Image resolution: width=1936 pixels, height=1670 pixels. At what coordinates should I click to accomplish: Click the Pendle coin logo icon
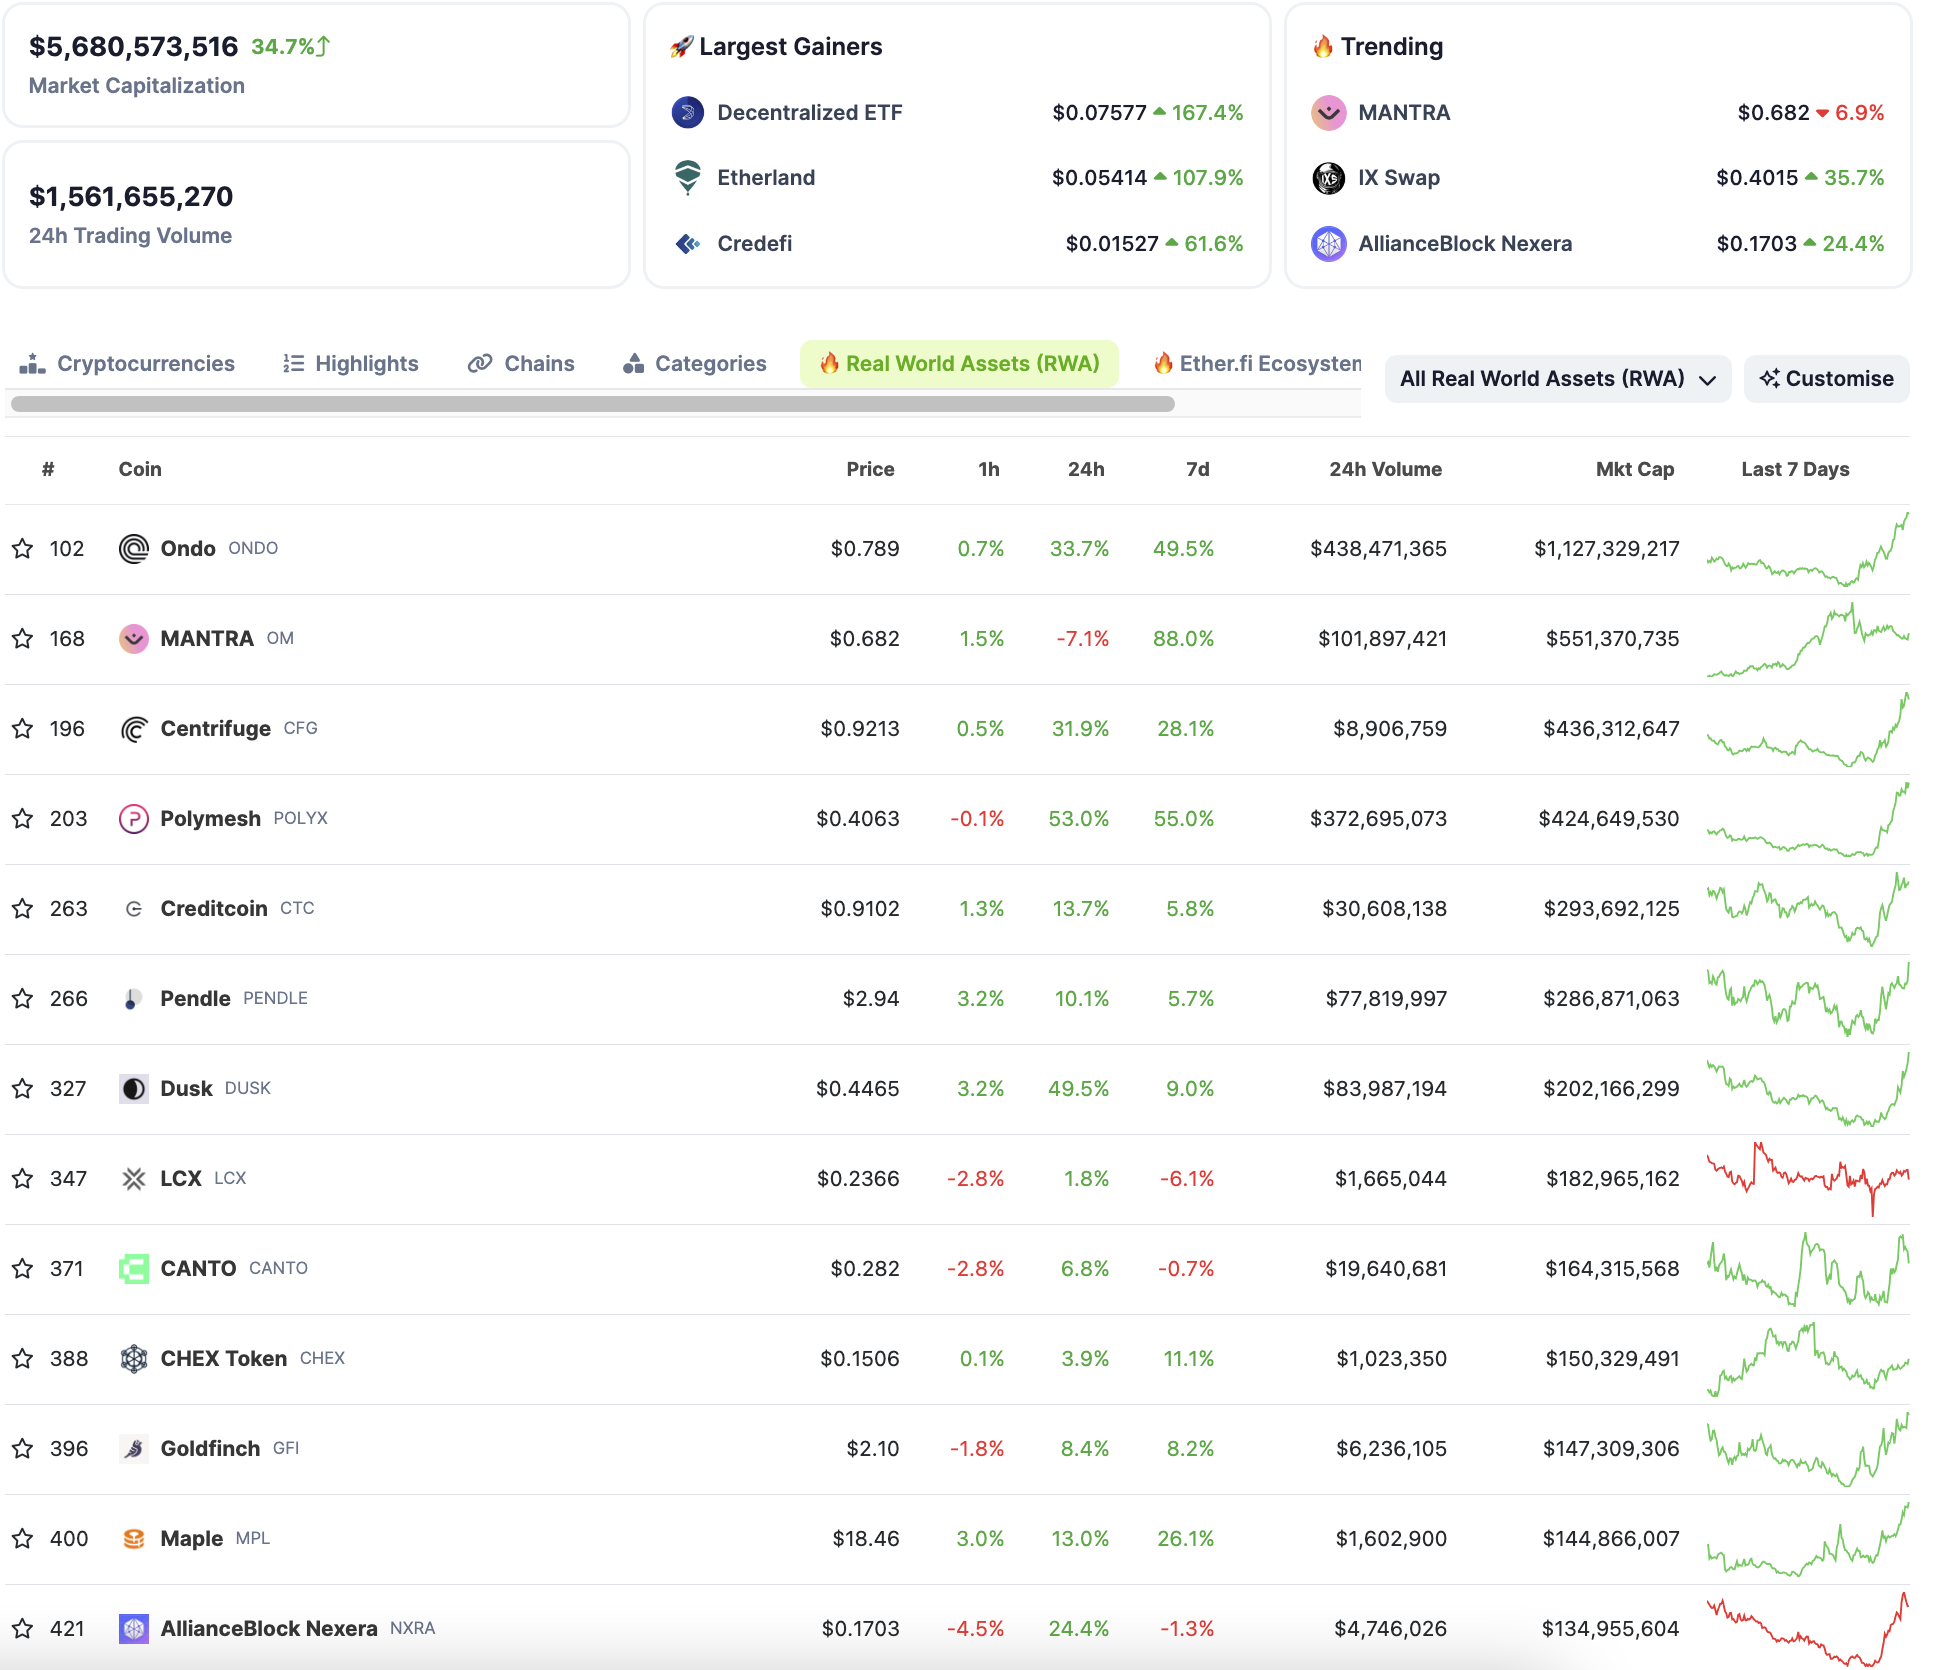click(134, 999)
